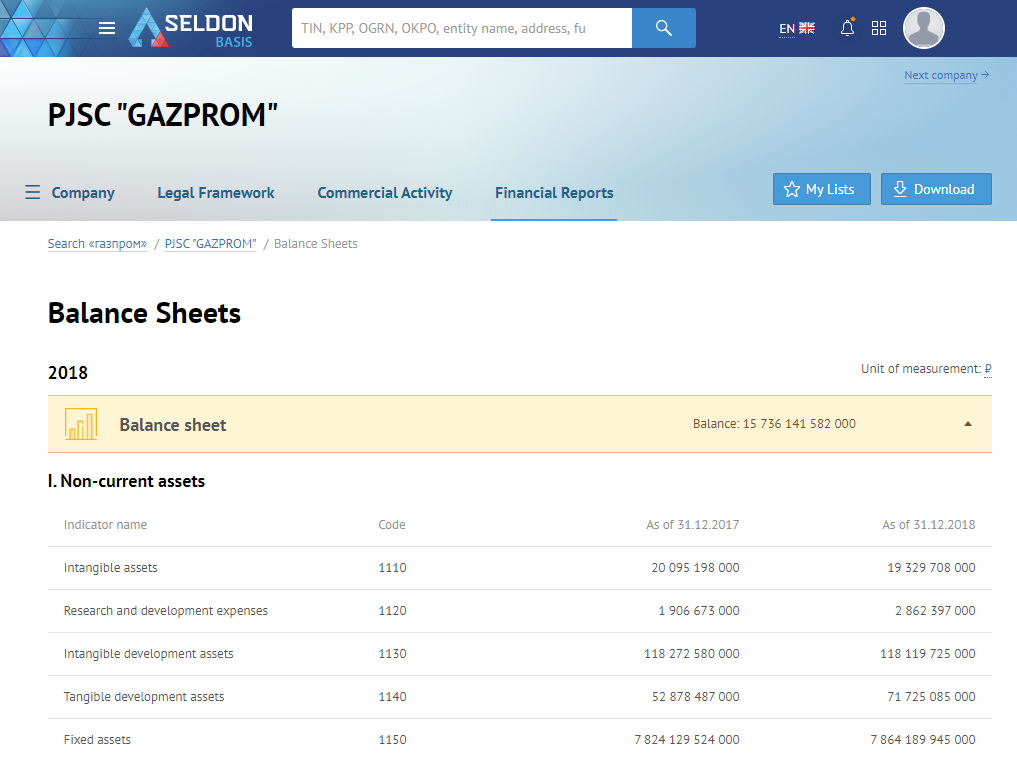Click code 1110 cell
The image size is (1017, 761).
392,568
